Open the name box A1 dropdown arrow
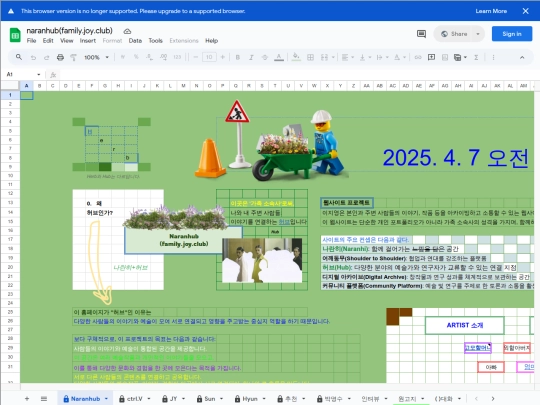 (39, 74)
